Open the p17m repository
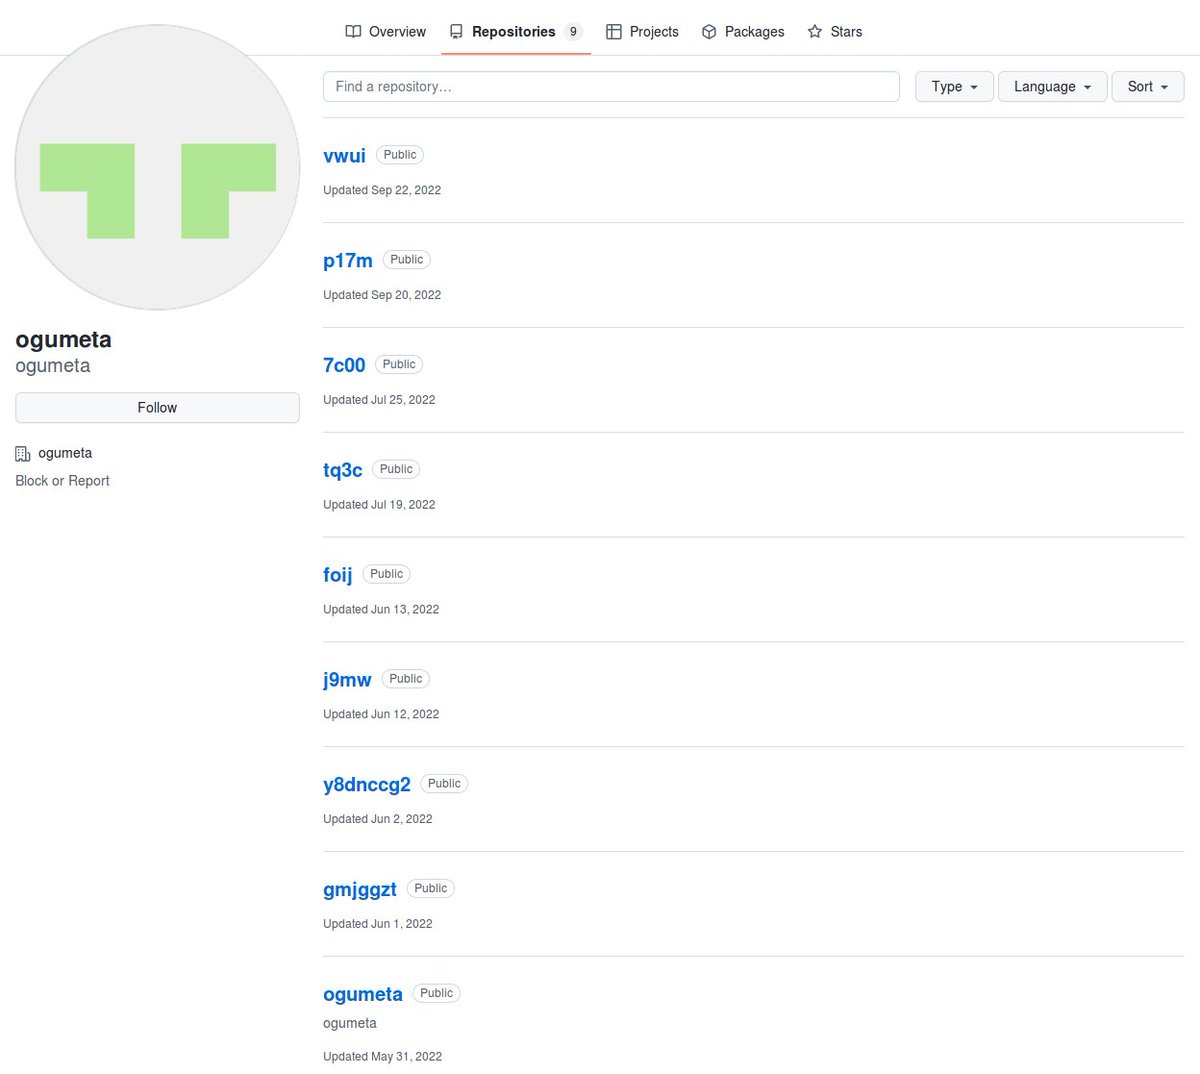1200x1074 pixels. (x=348, y=261)
